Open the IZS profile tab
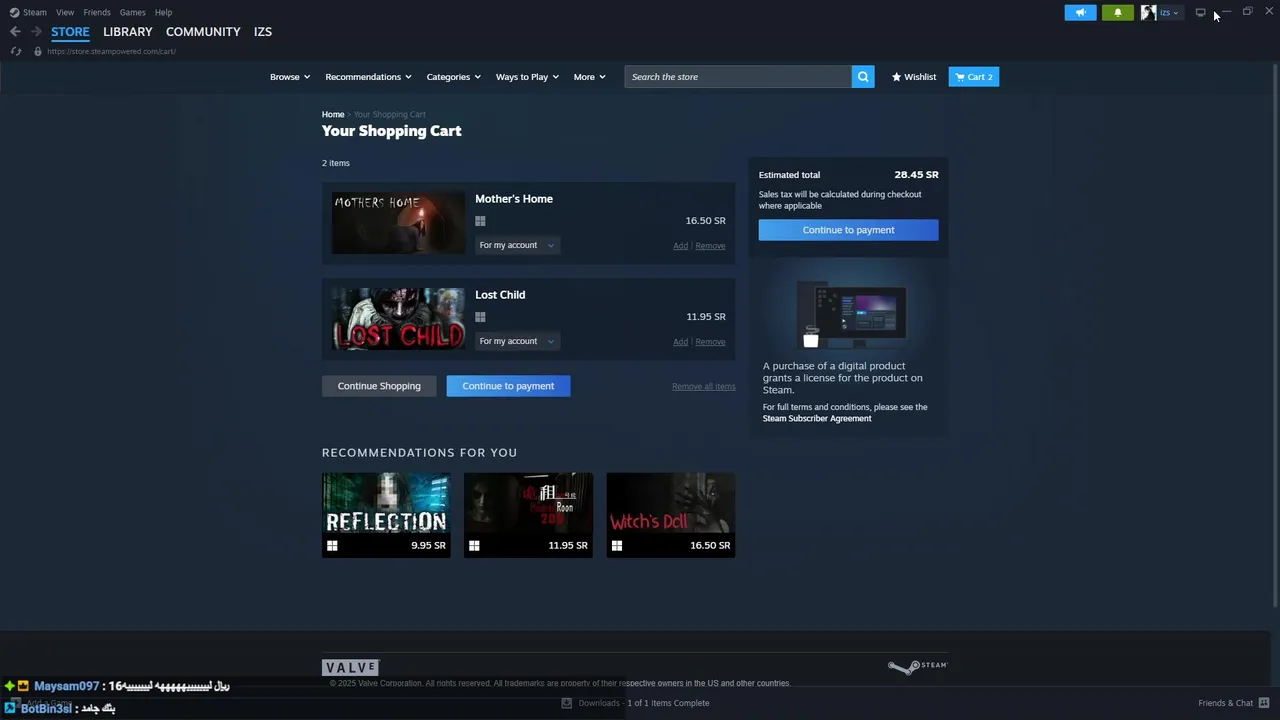Screen dimensions: 1280x720 (x=263, y=32)
